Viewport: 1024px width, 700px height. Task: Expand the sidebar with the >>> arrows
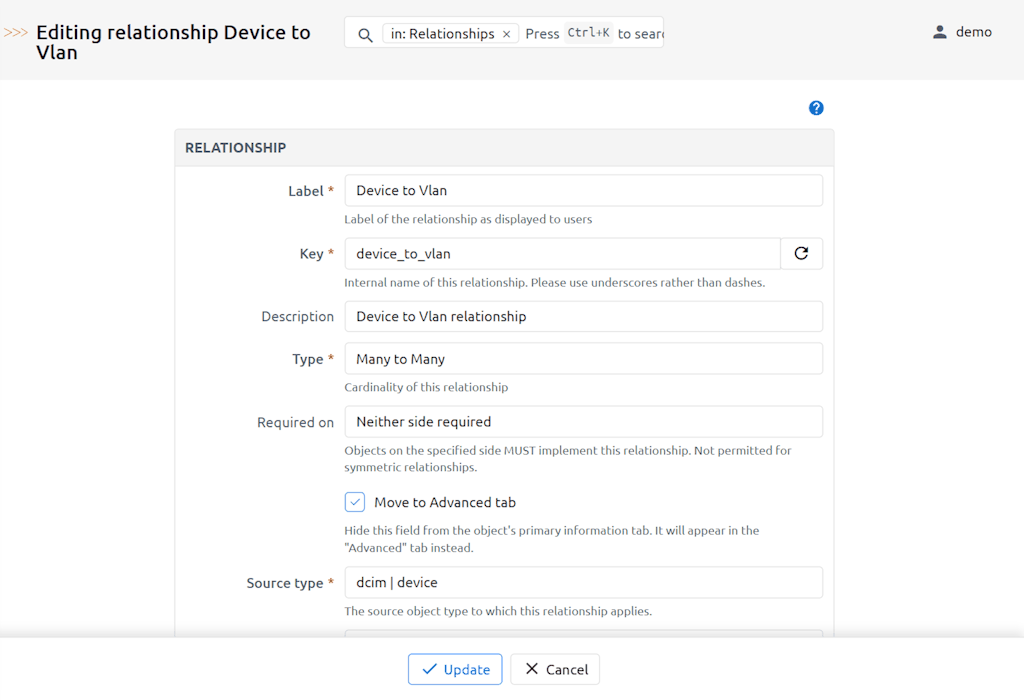[15, 33]
